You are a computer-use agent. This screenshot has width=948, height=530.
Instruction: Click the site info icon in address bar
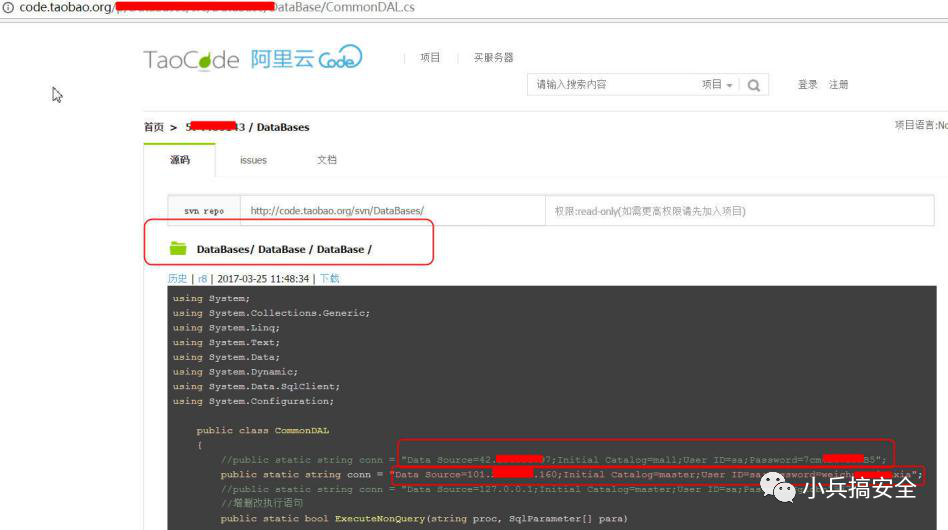8,8
